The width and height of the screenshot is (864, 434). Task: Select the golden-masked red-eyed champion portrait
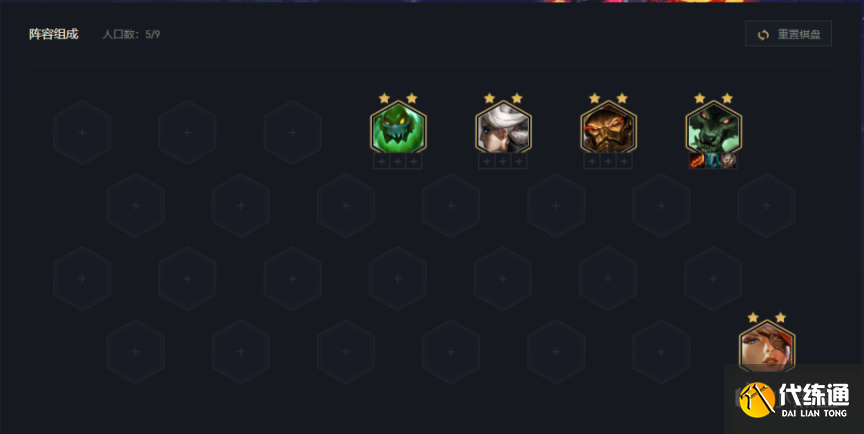pyautogui.click(x=608, y=127)
